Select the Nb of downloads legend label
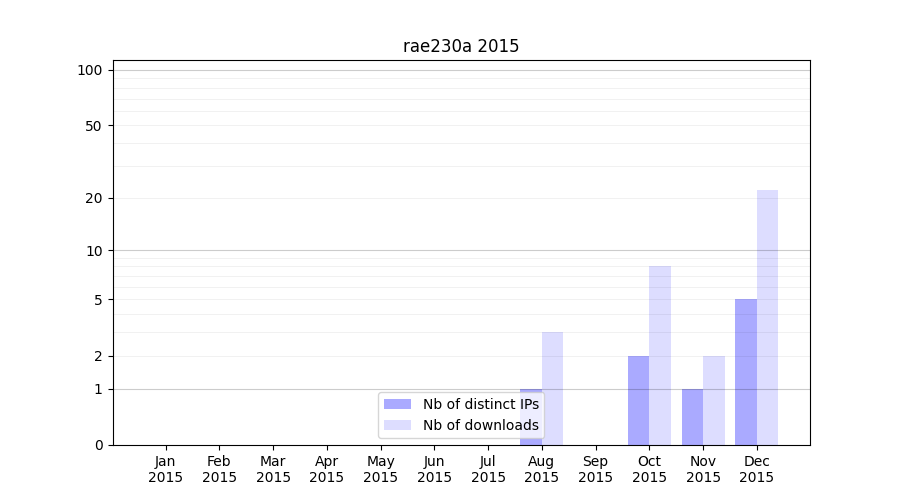This screenshot has height=500, width=900. pyautogui.click(x=480, y=425)
